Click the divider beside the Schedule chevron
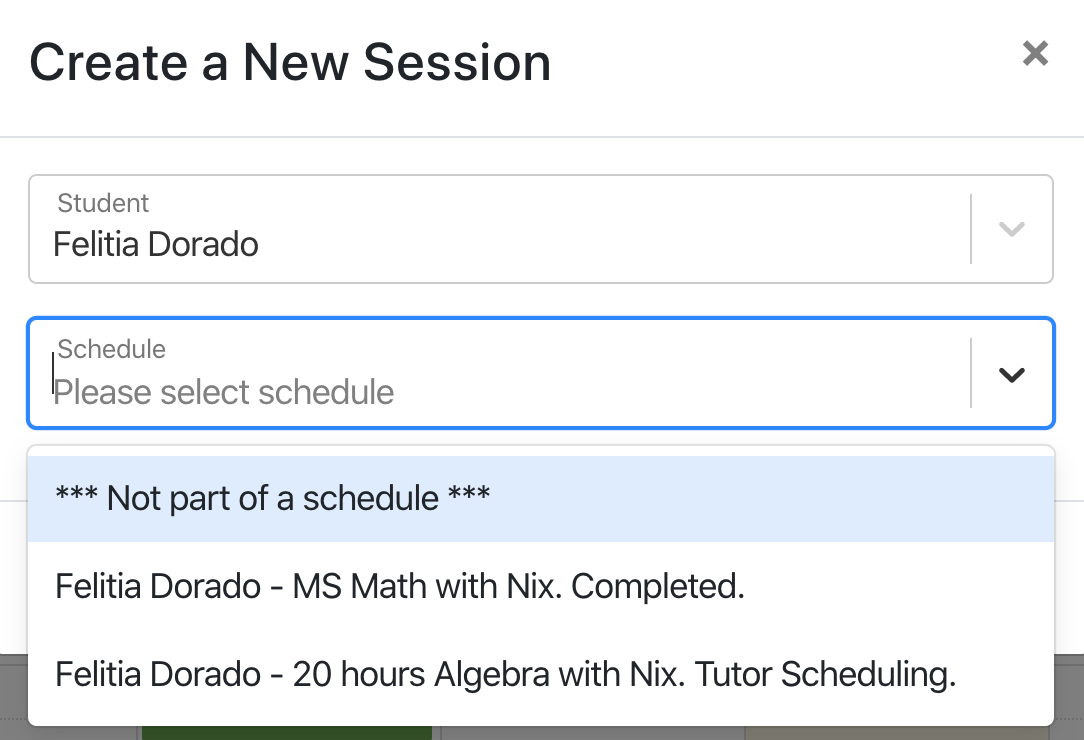This screenshot has width=1084, height=740. click(x=971, y=373)
